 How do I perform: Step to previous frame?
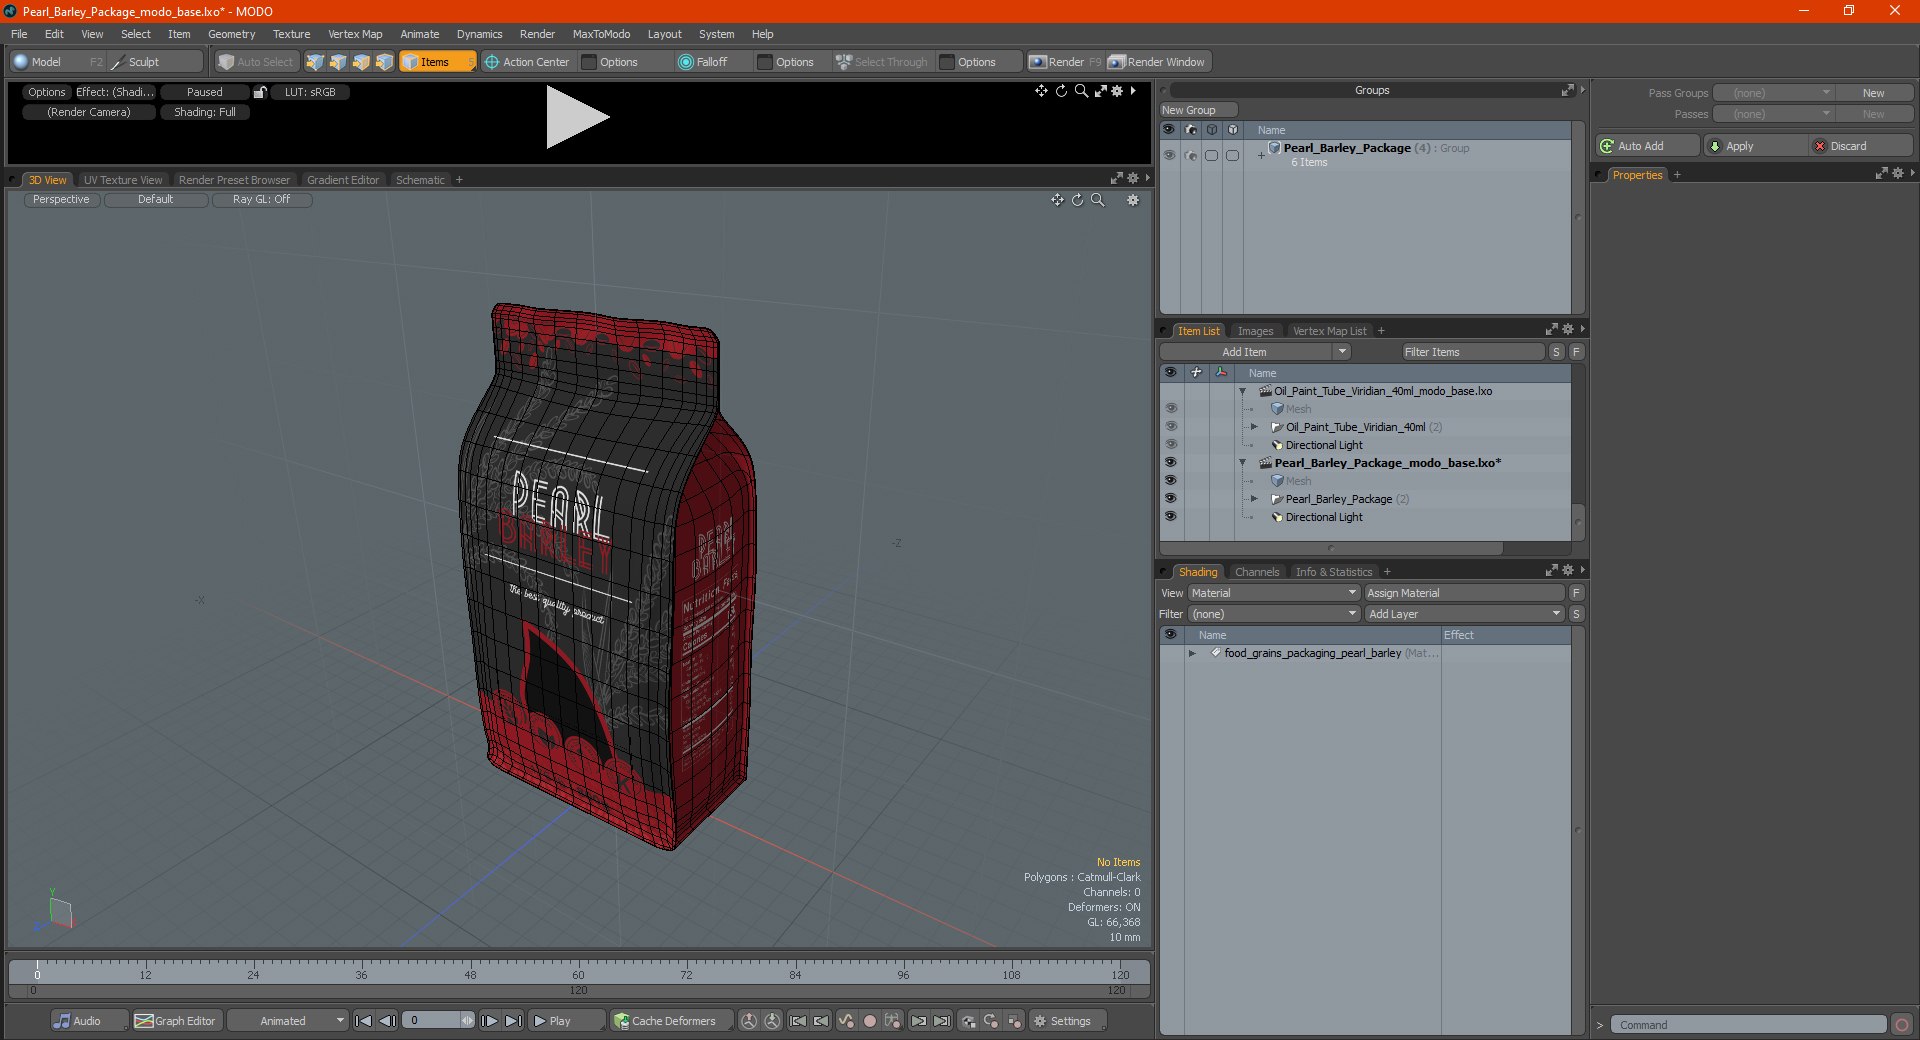387,1021
